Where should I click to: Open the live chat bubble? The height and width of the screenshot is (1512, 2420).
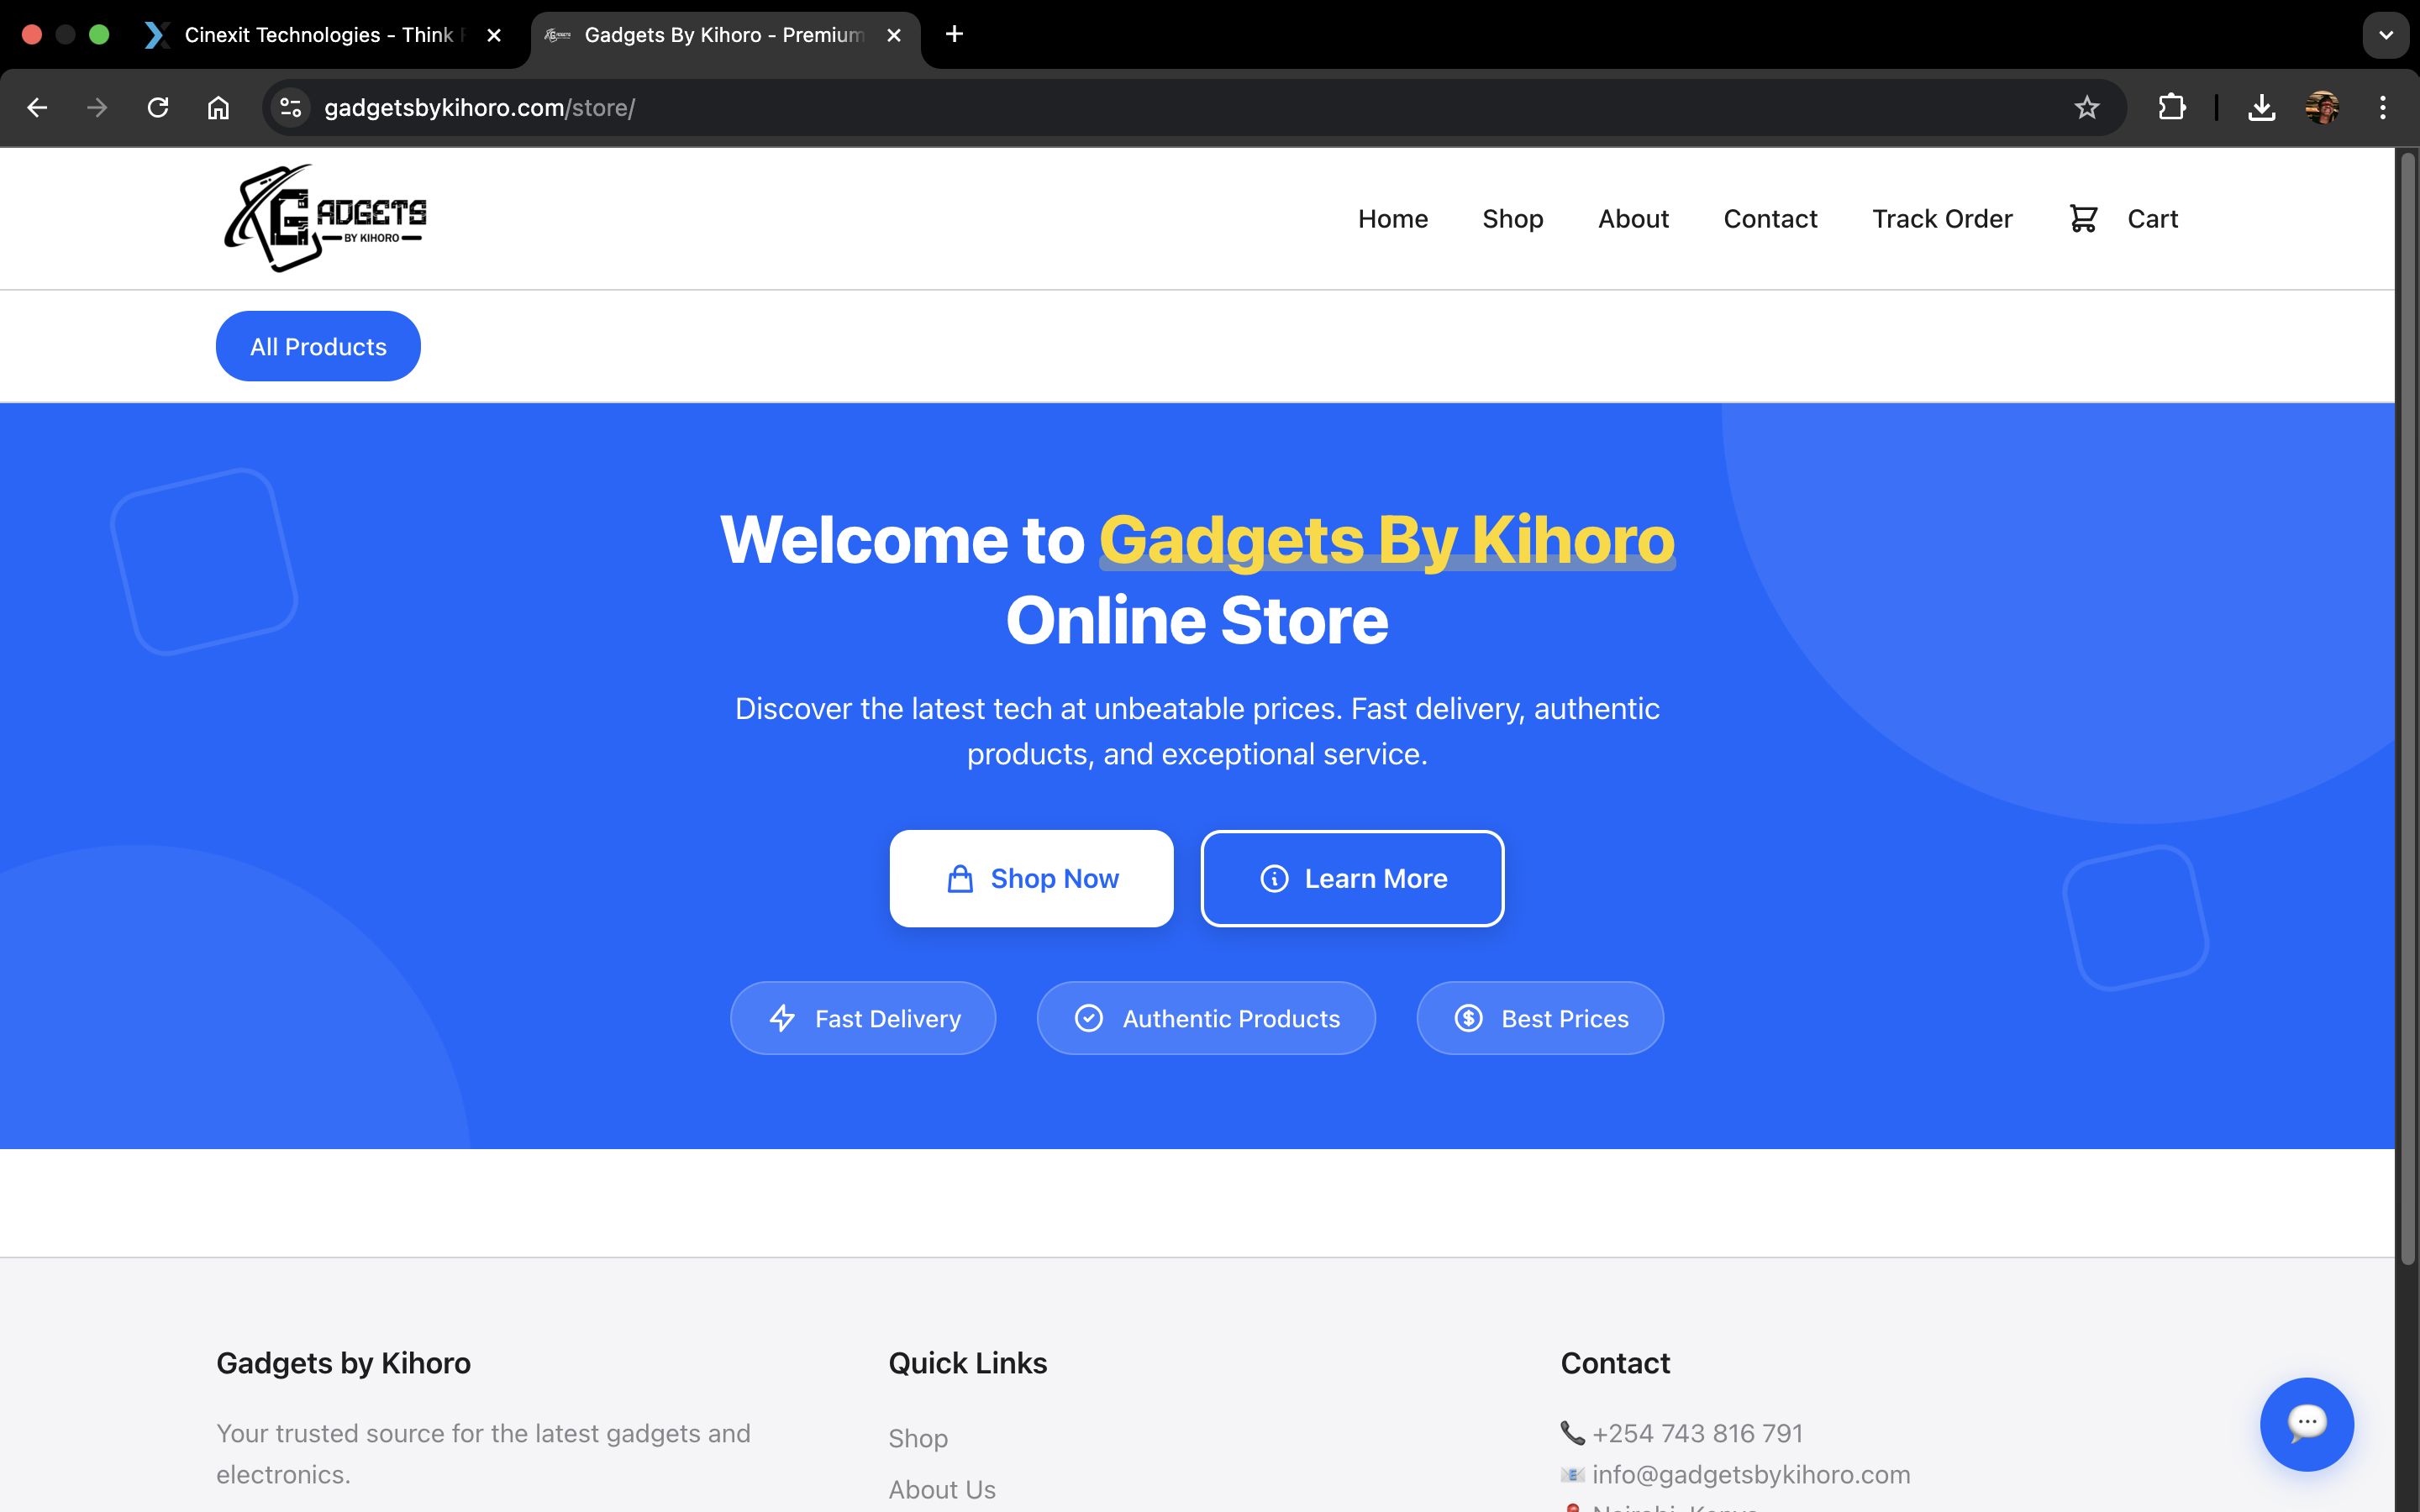(x=2306, y=1424)
